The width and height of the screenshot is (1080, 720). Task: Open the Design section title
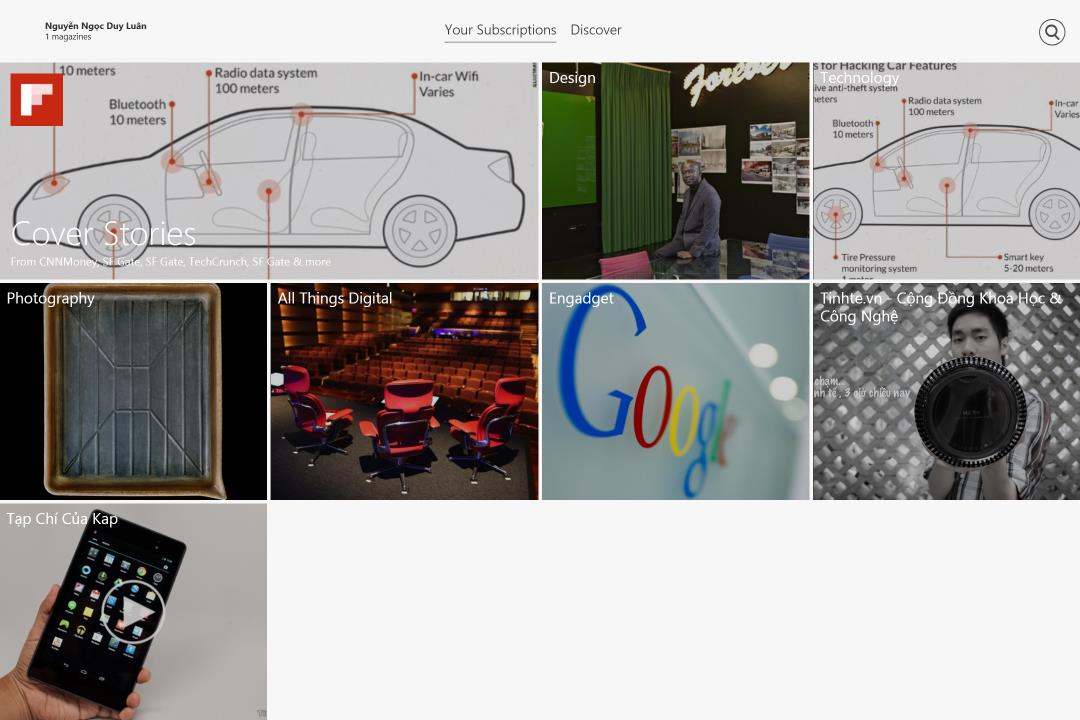[x=572, y=78]
